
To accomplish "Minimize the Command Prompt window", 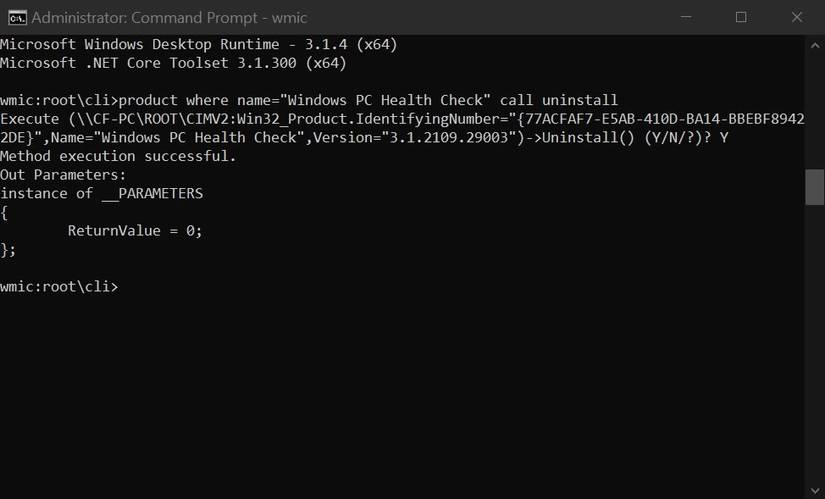I will point(686,17).
